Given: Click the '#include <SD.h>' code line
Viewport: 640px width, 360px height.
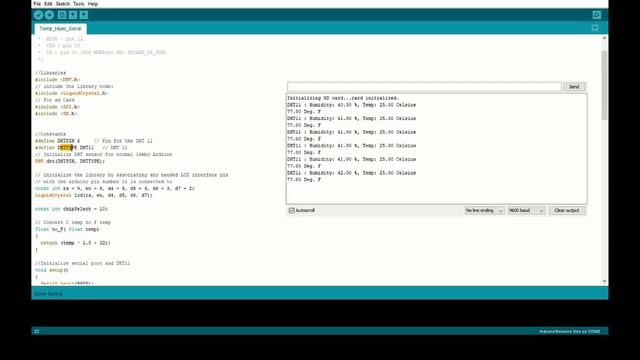Looking at the screenshot, I should click(x=56, y=114).
